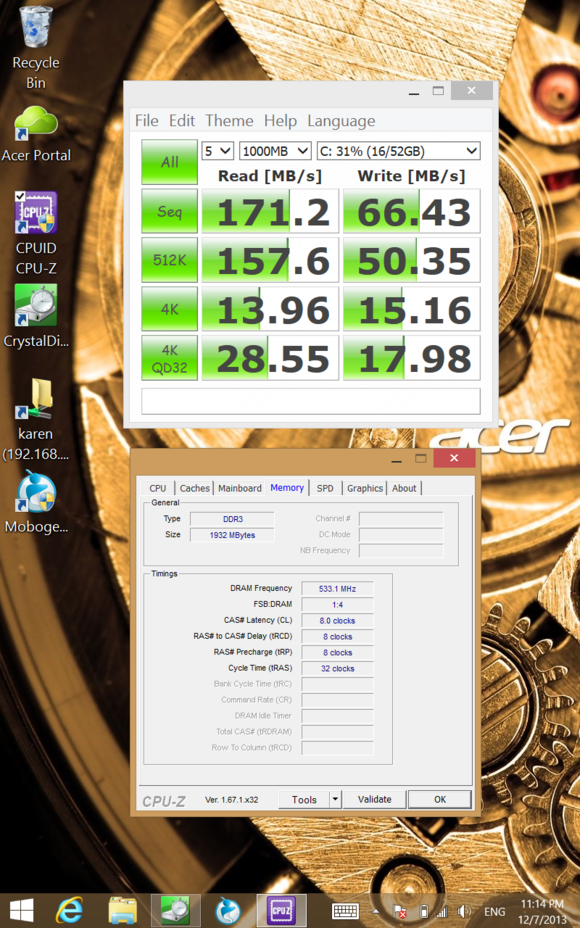Viewport: 580px width, 928px height.
Task: Click the Seq write result 66.43
Action: click(412, 211)
